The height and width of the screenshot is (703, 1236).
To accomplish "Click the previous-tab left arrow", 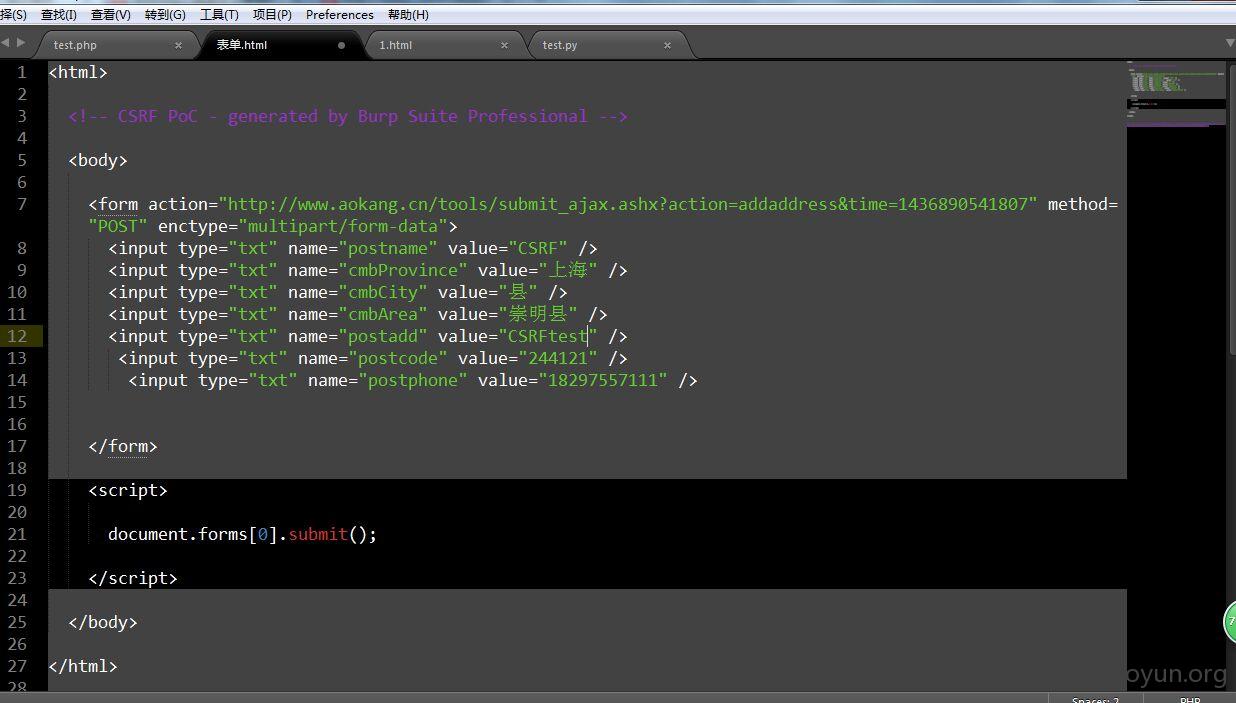I will click(x=5, y=42).
